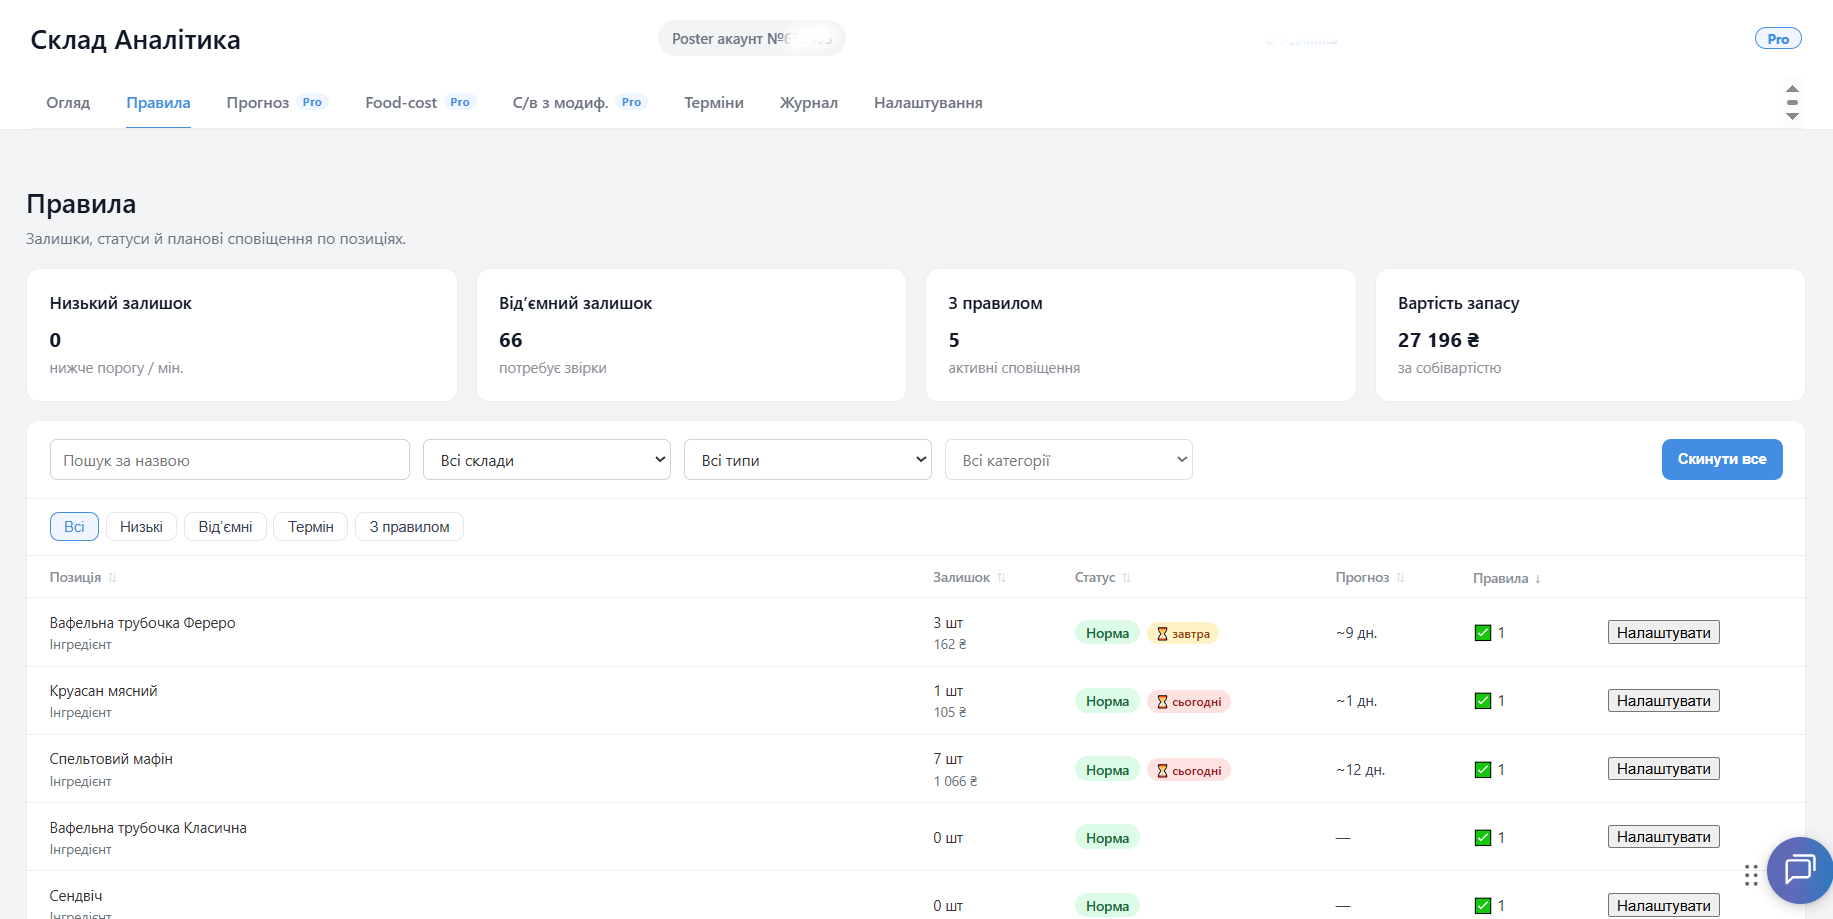Click the drag handle dots beside chat
This screenshot has height=919, width=1833.
point(1751,875)
